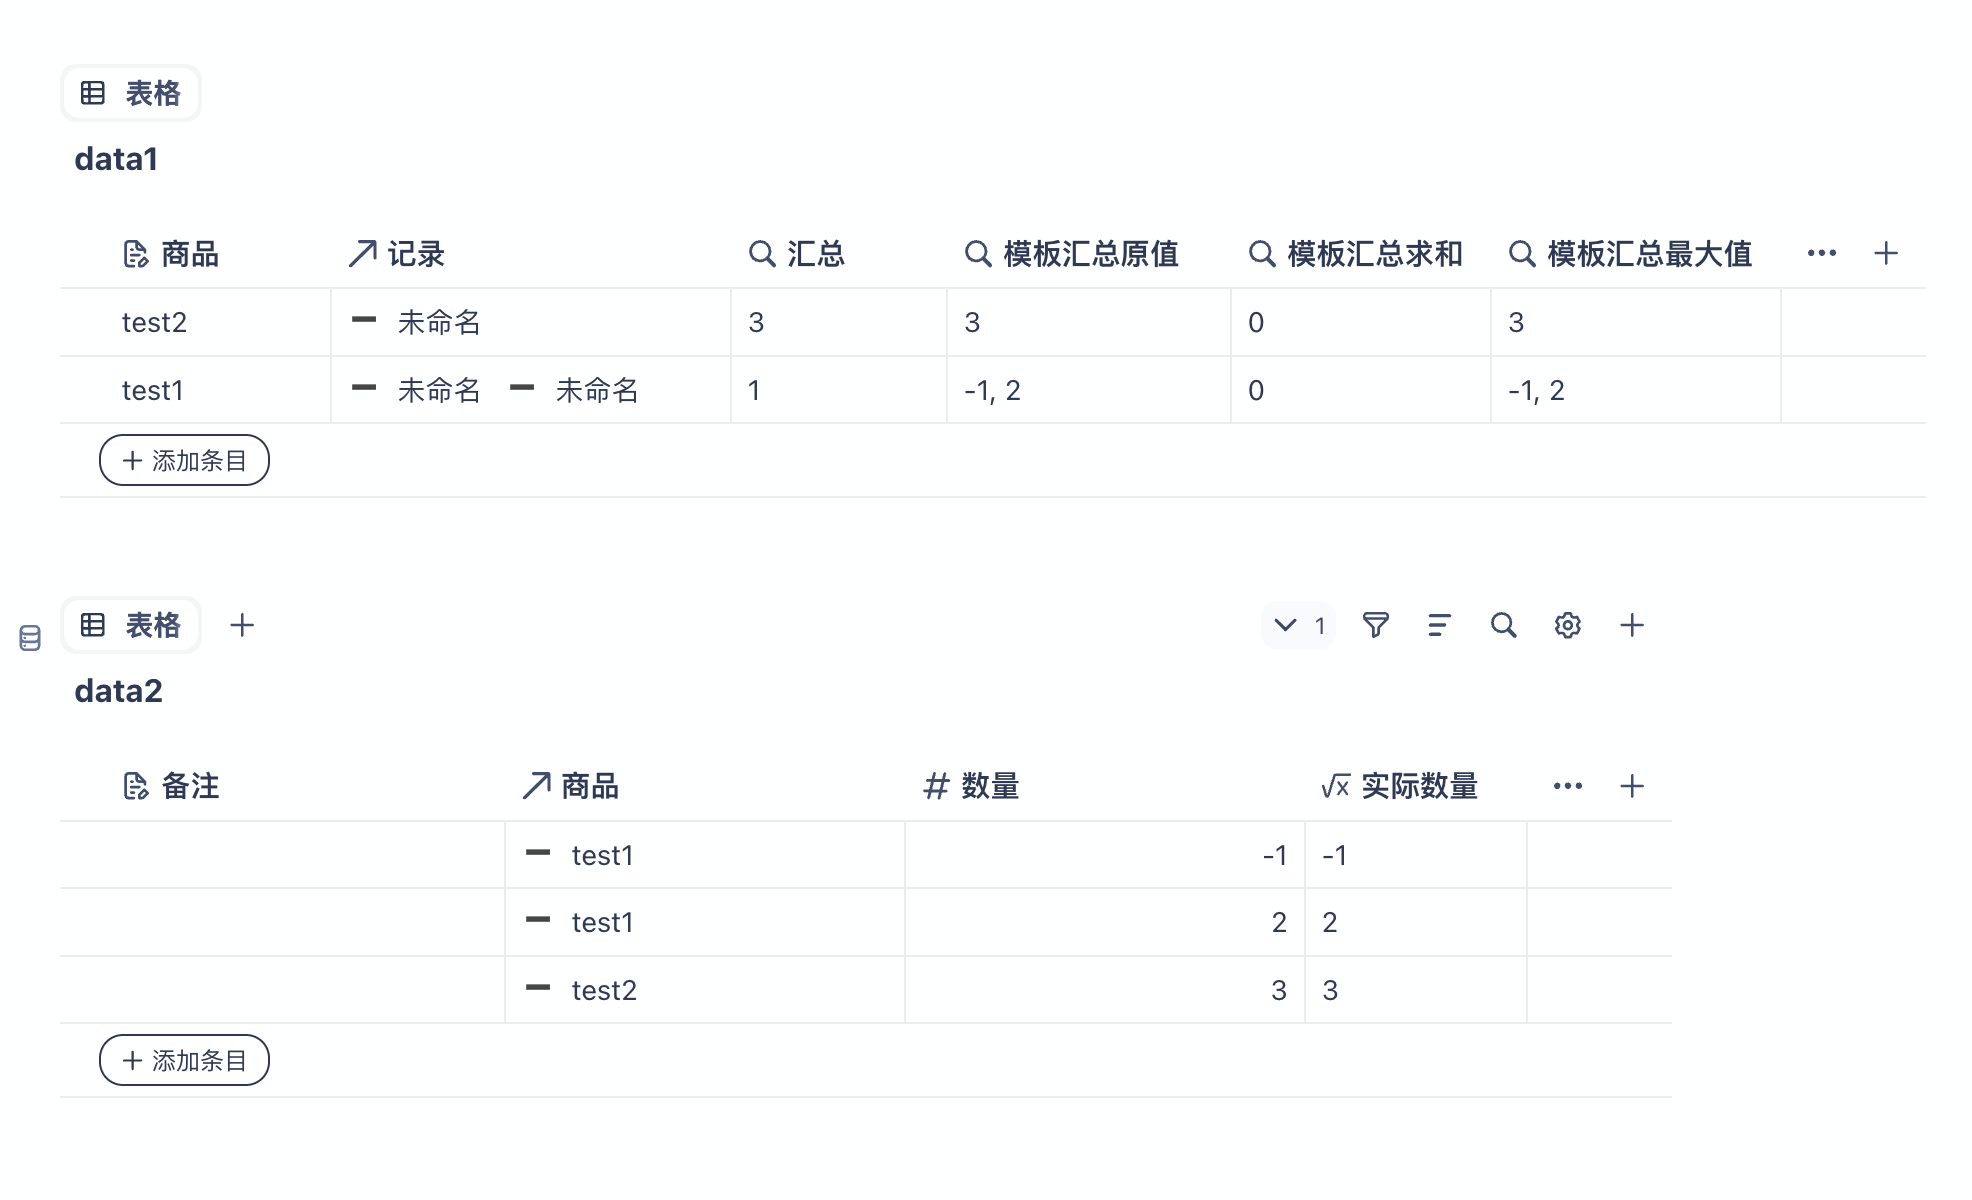Click the database icon beside the 表格 tab

click(28, 637)
